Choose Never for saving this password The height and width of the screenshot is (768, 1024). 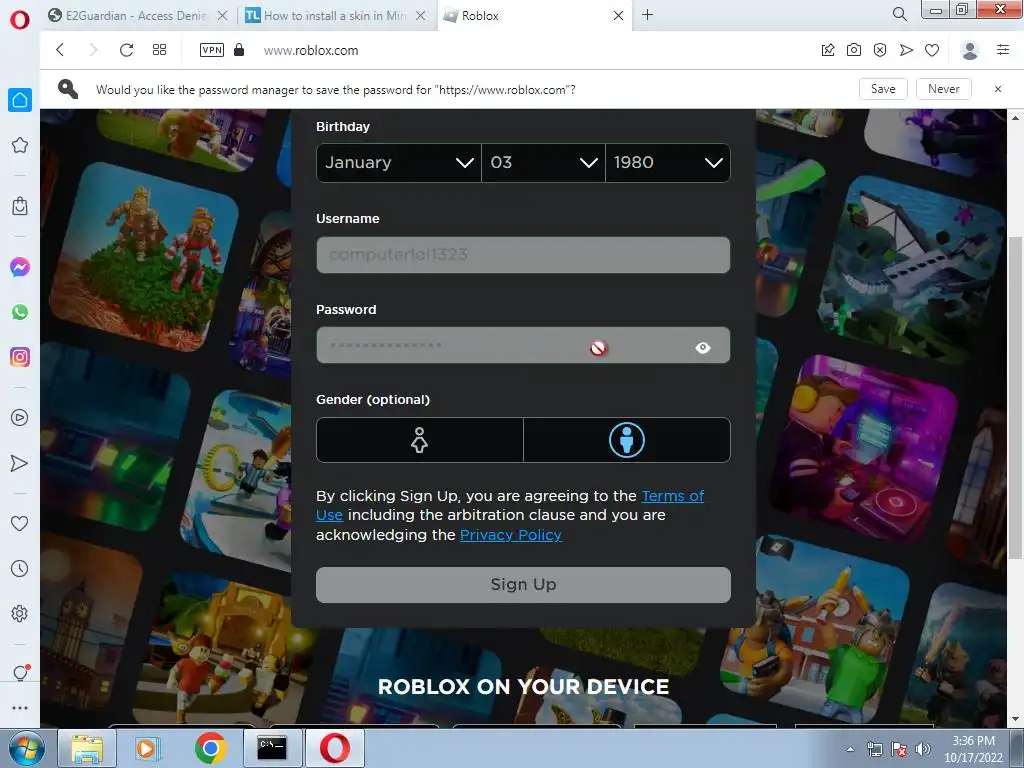pos(944,89)
